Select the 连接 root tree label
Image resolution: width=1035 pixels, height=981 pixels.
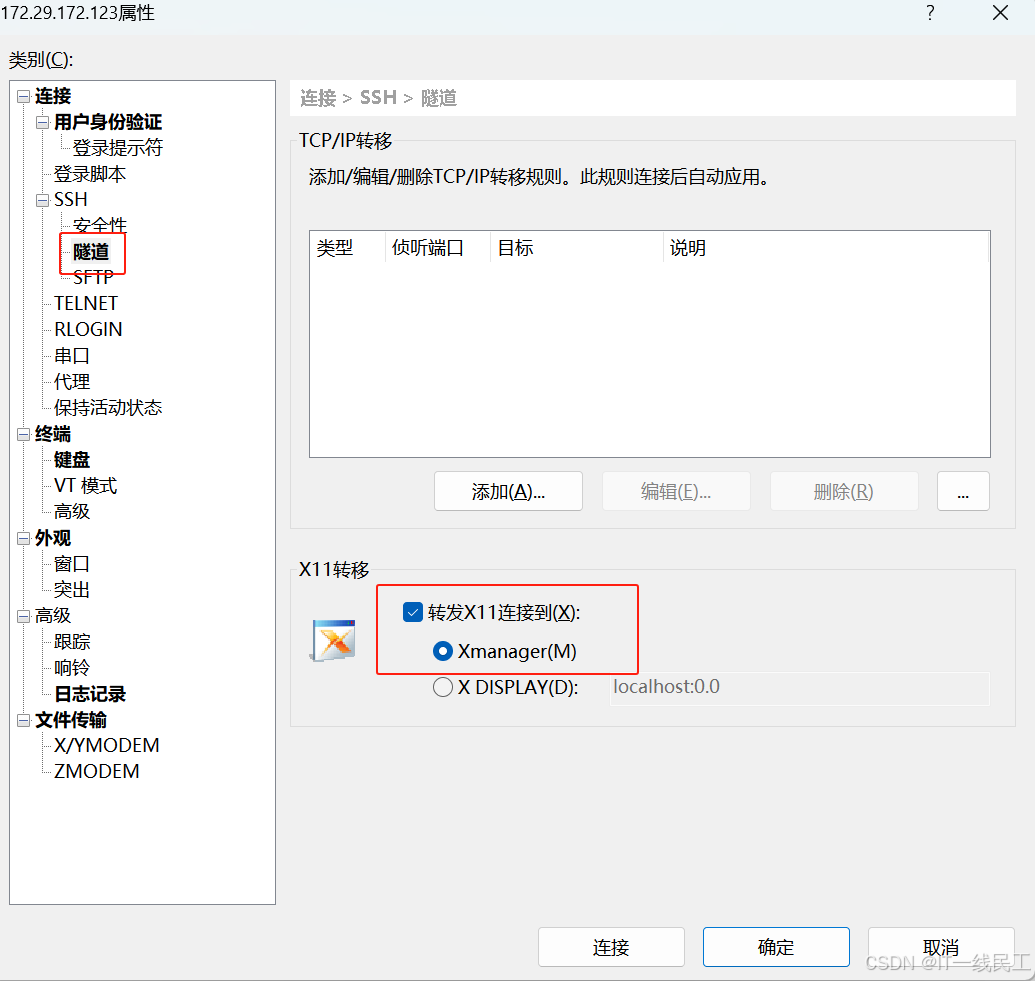[x=53, y=96]
